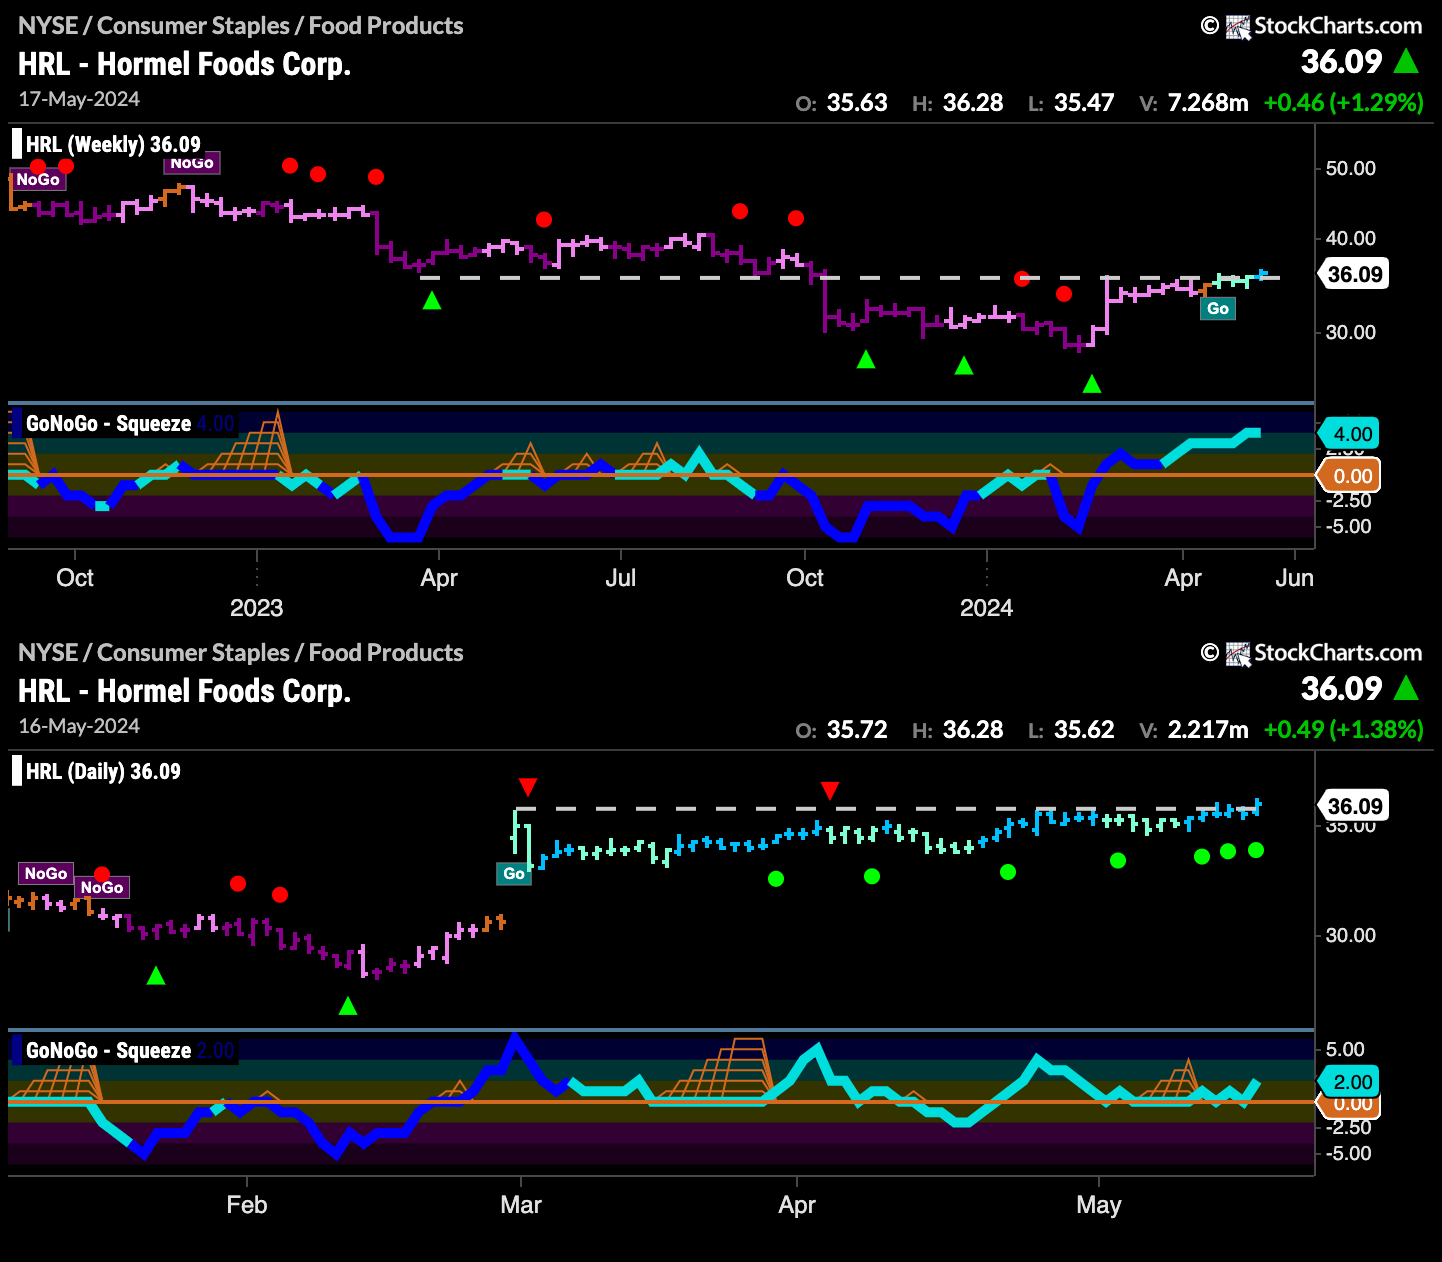Screen dimensions: 1442x1262
Task: Click the GoNoGo - Squeeze label on the weekly panel
Action: click(x=108, y=424)
